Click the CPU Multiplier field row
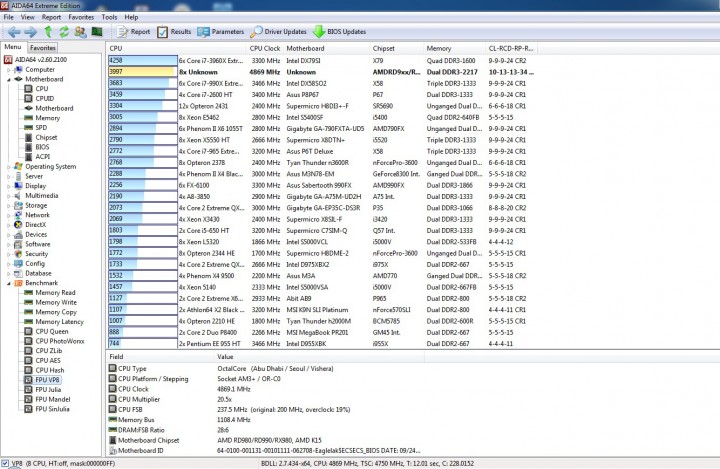Viewport: 720px width, 469px height. click(264, 399)
